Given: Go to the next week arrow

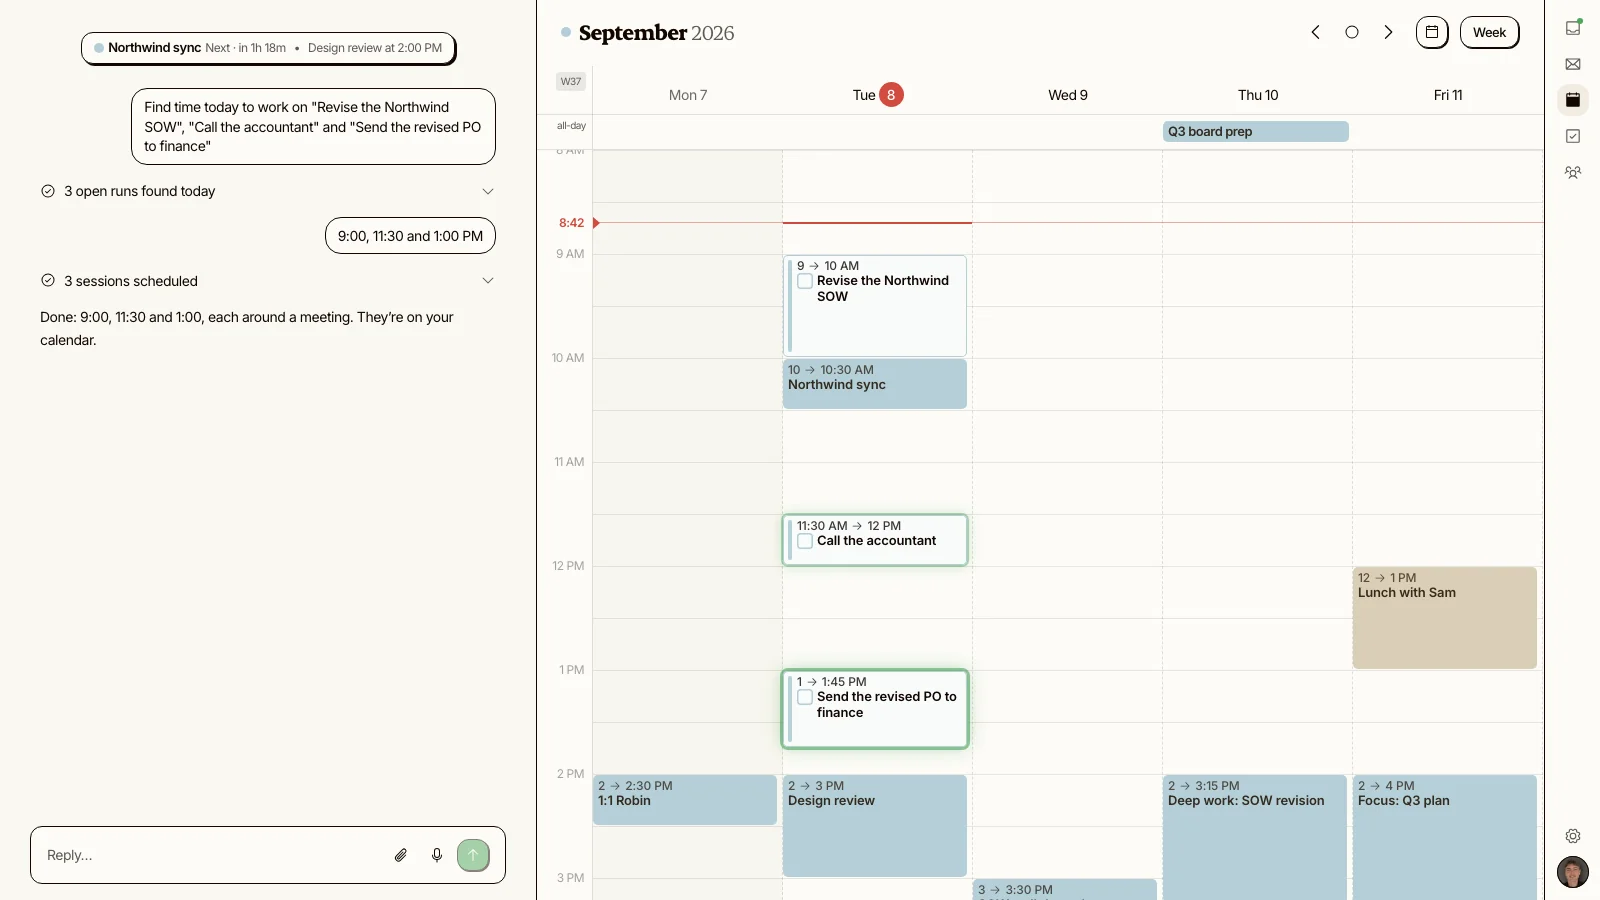Looking at the screenshot, I should [x=1388, y=32].
